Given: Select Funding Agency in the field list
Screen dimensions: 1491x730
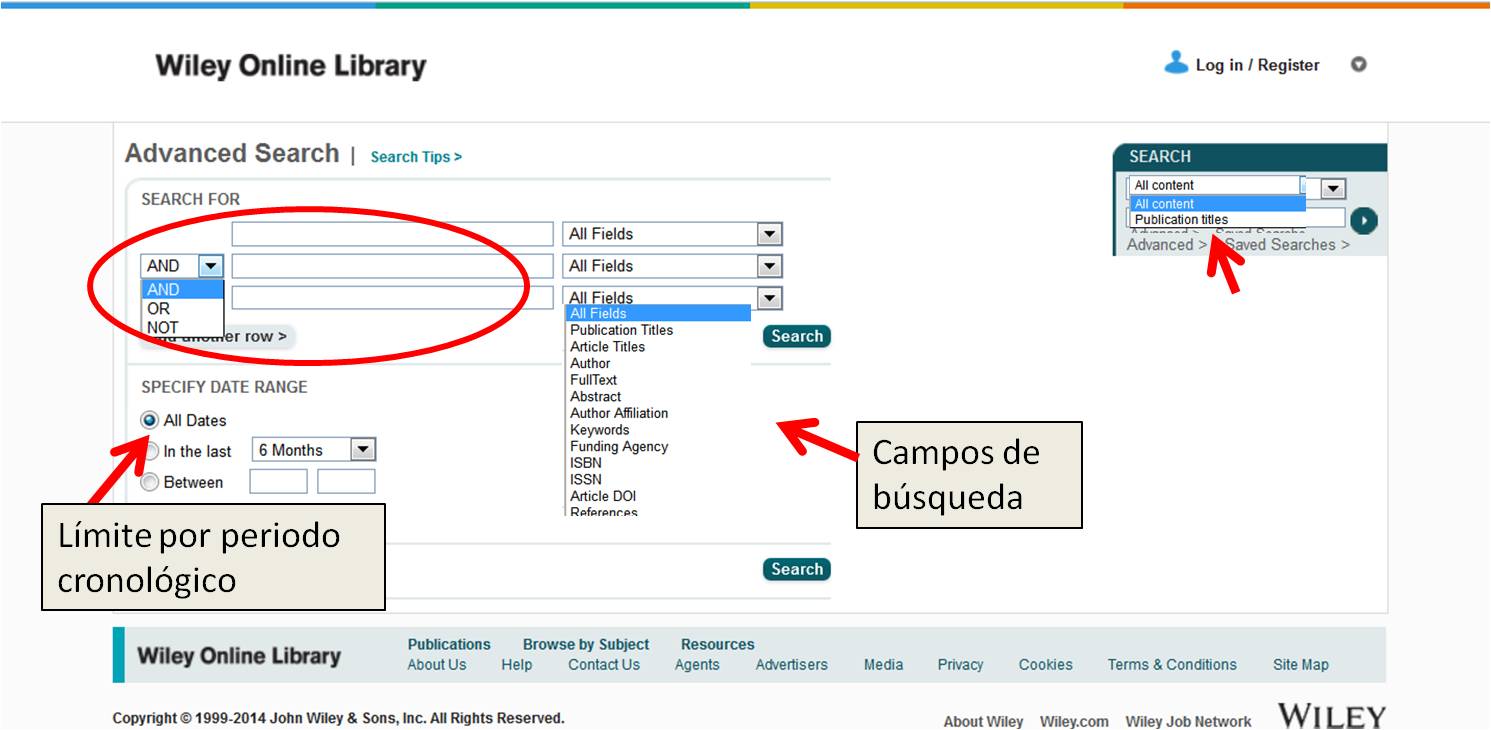Looking at the screenshot, I should click(x=619, y=447).
